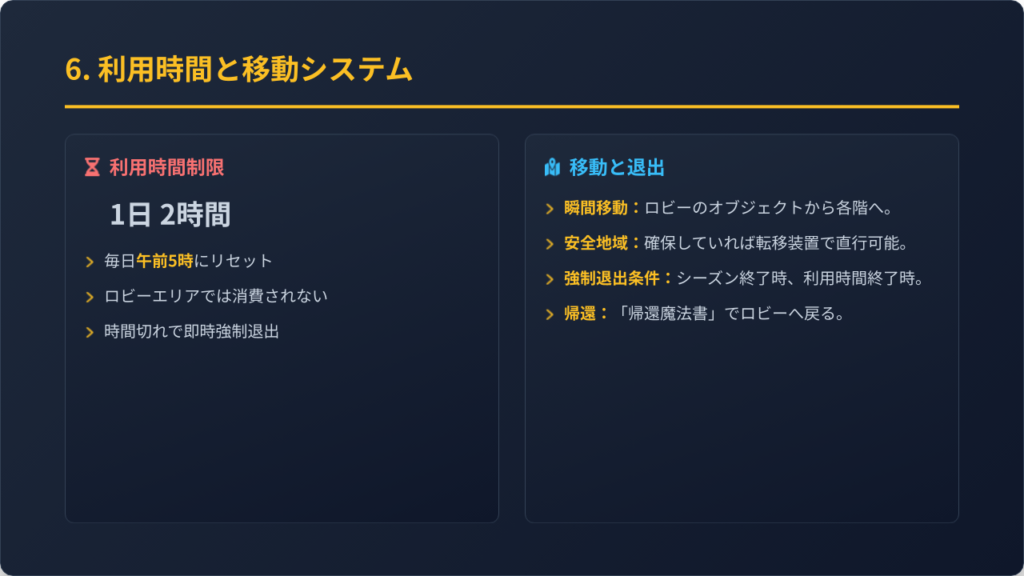Click the hourglass icon beside 利用時間制限
Screen dimensions: 1024x576
tap(92, 167)
